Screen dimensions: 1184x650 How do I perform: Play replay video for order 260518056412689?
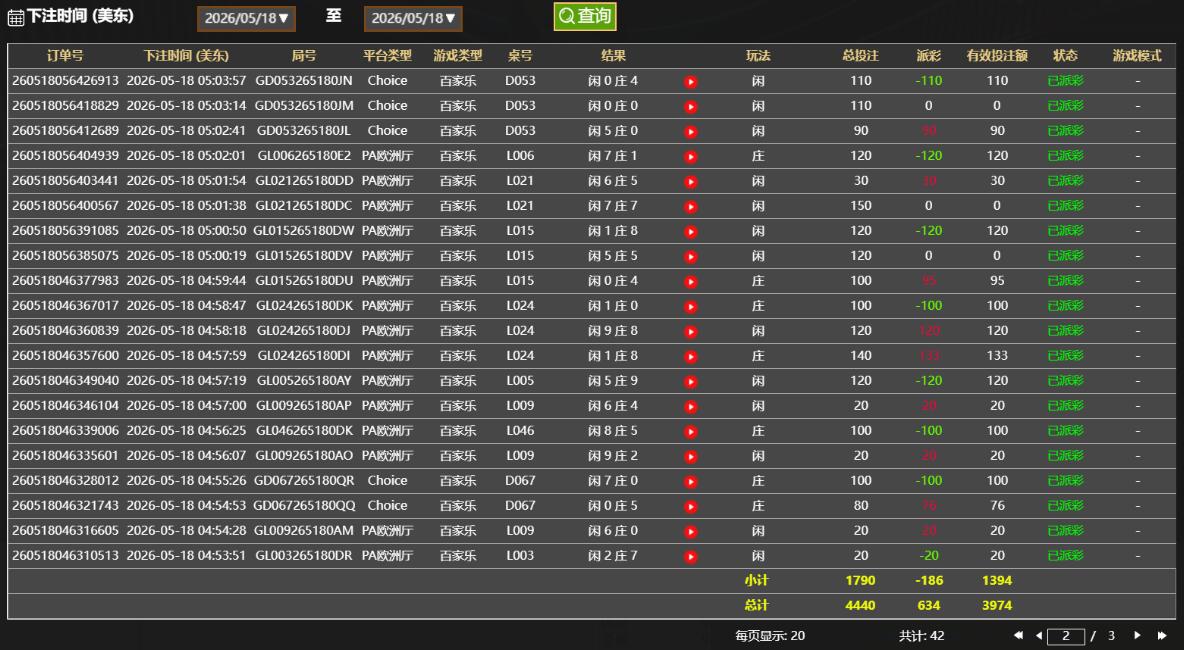point(690,131)
